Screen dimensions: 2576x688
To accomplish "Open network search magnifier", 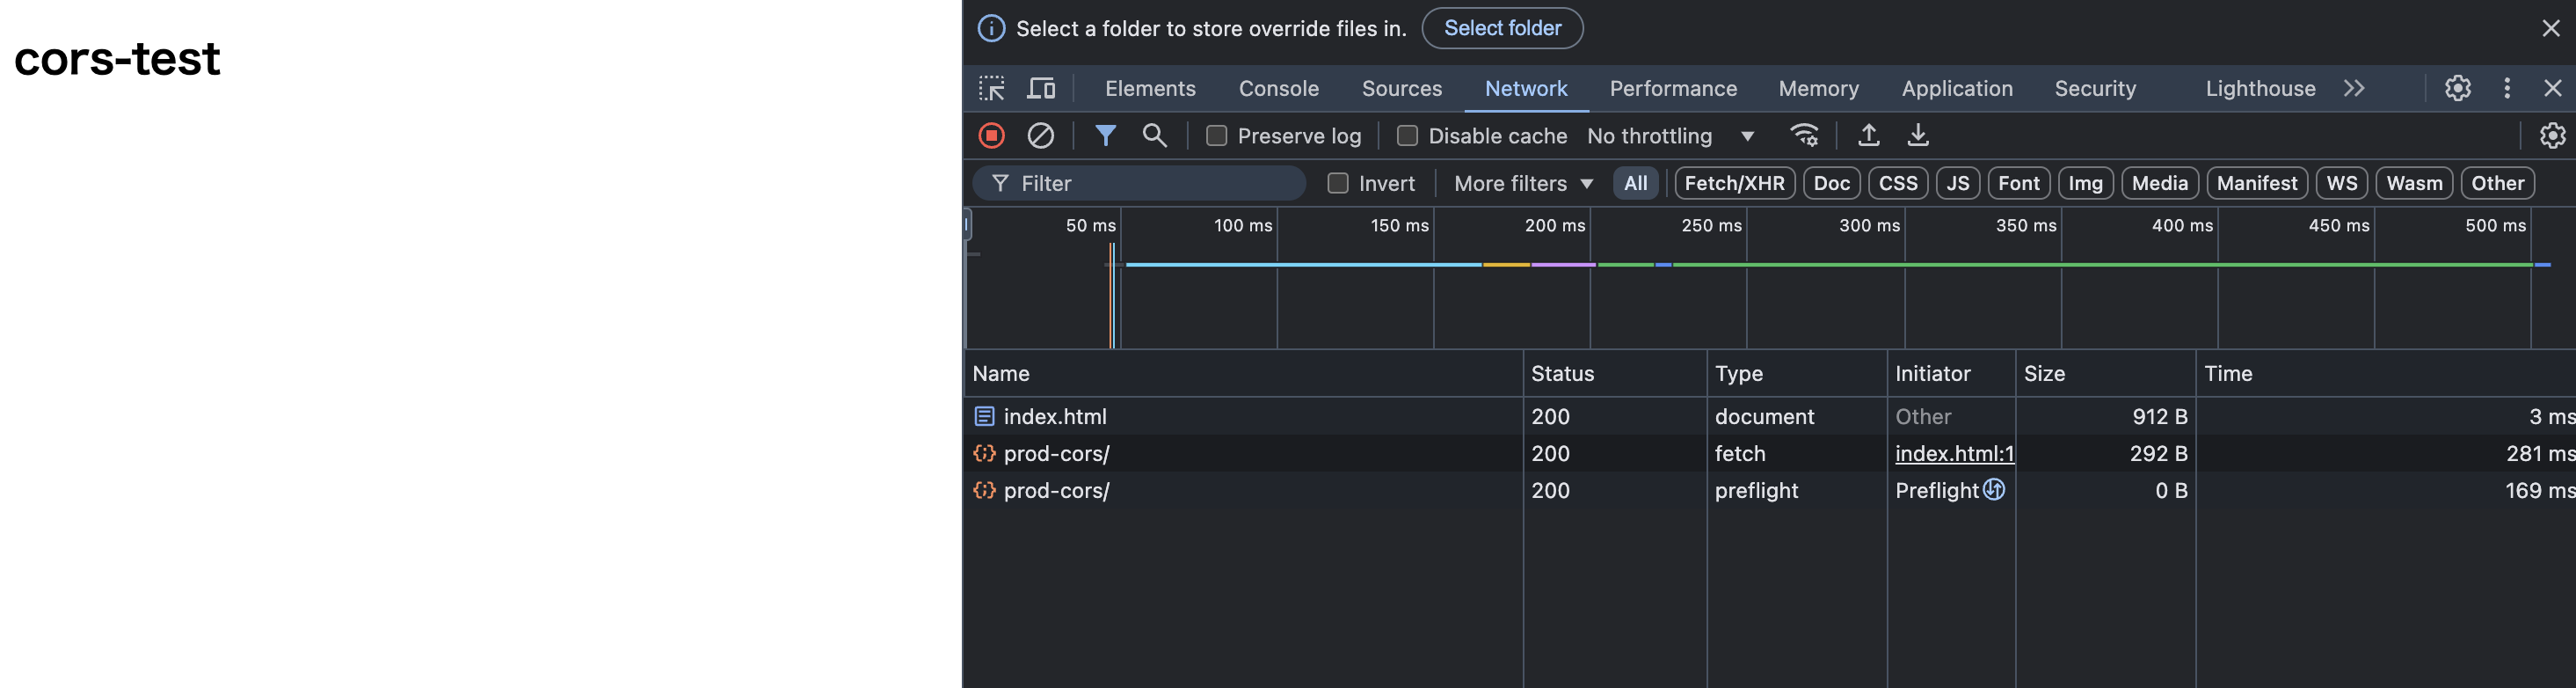I will point(1154,136).
